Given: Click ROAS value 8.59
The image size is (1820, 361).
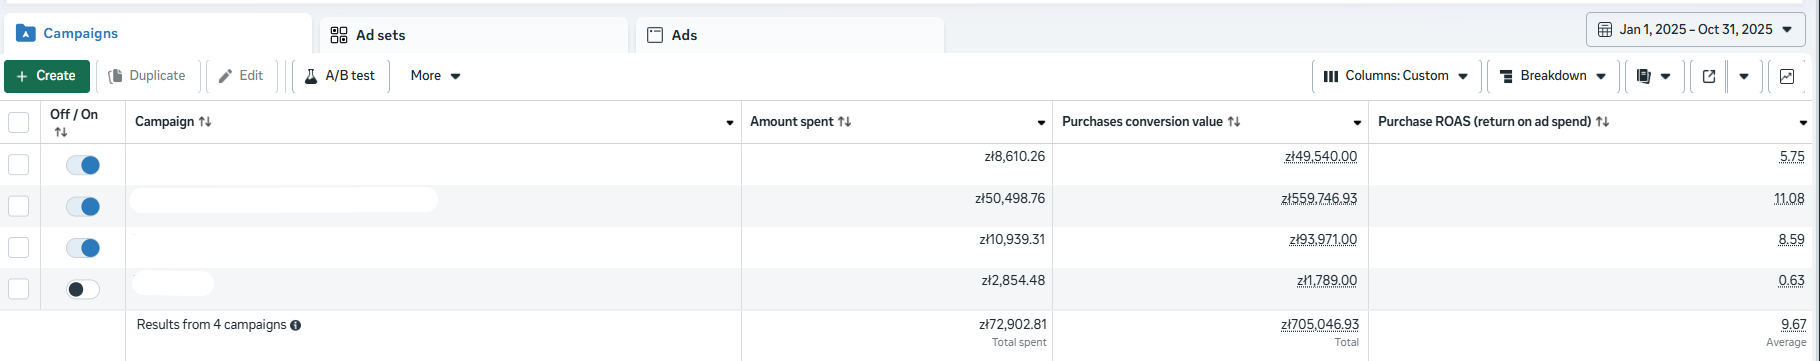Looking at the screenshot, I should 1792,240.
